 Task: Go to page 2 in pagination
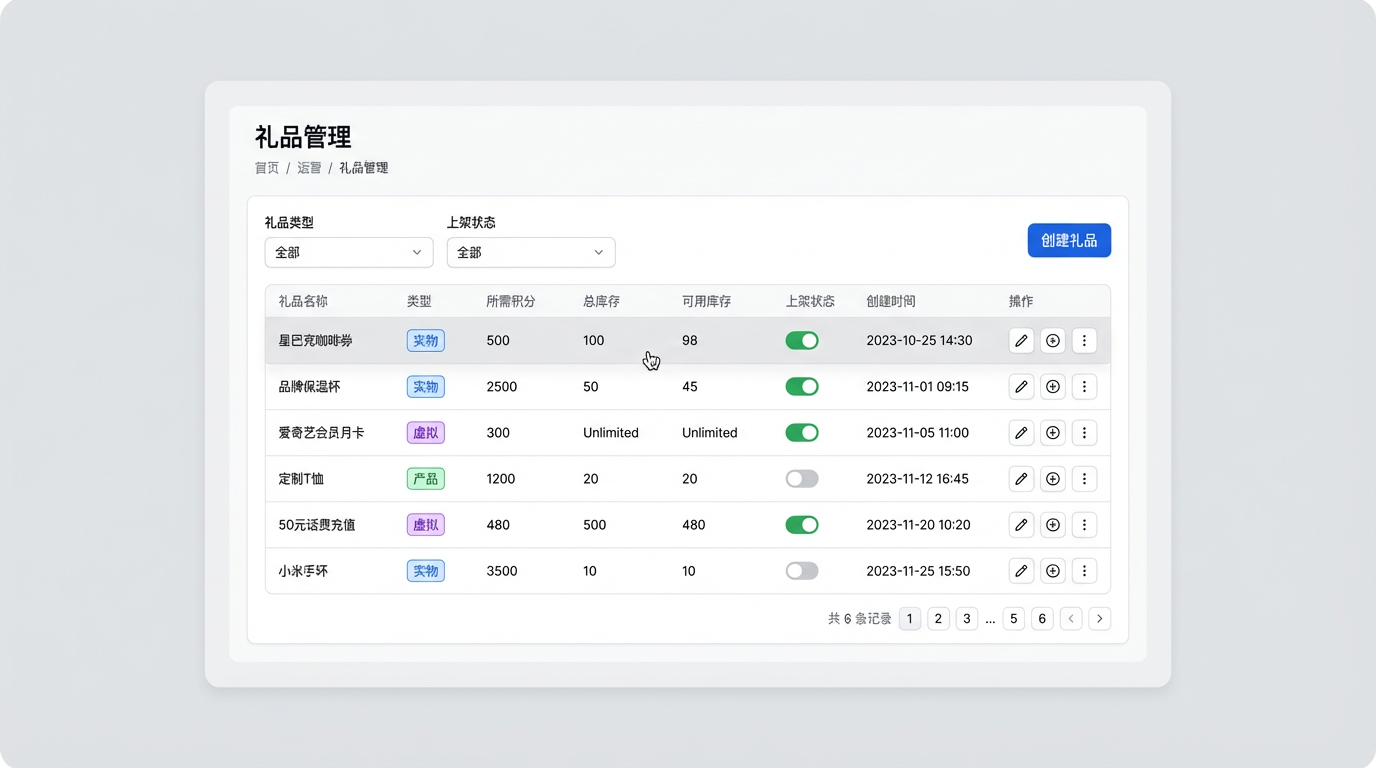938,619
